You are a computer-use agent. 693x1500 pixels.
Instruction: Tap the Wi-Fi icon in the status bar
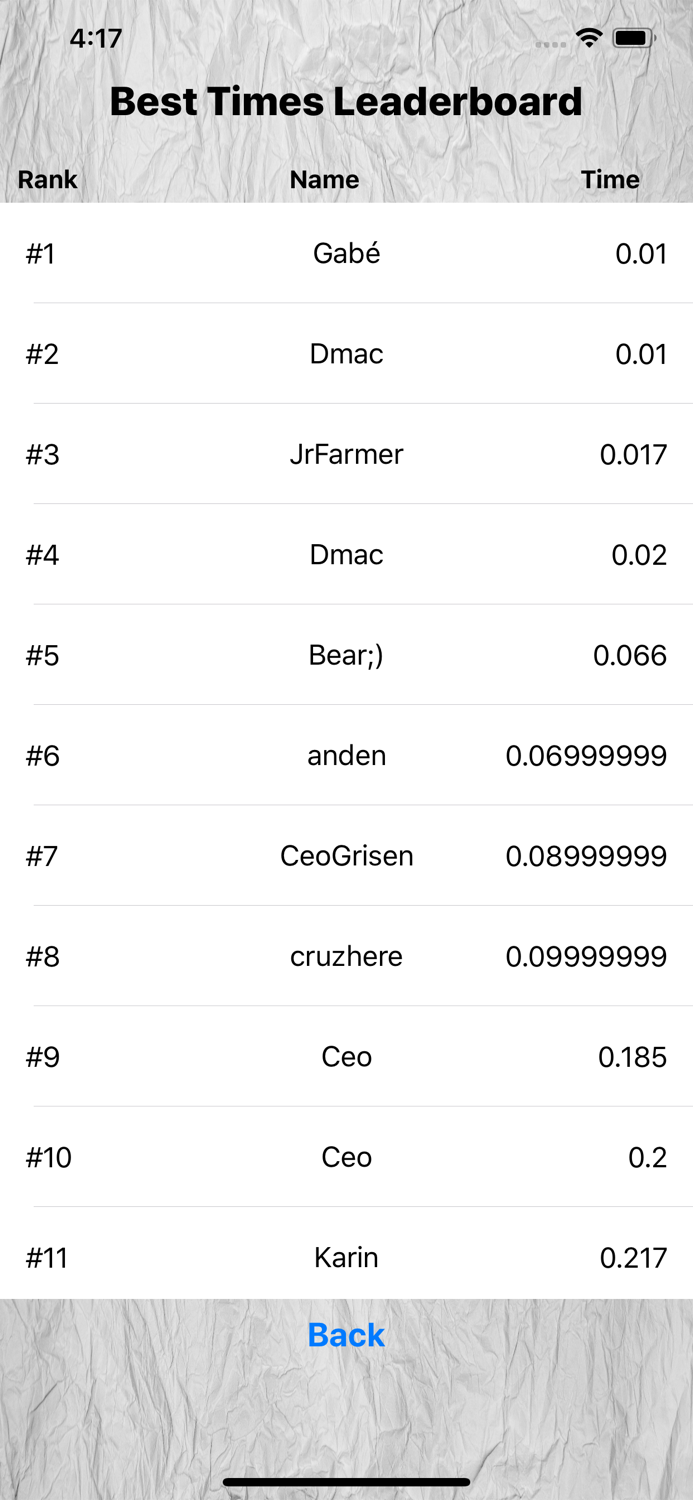pyautogui.click(x=589, y=37)
